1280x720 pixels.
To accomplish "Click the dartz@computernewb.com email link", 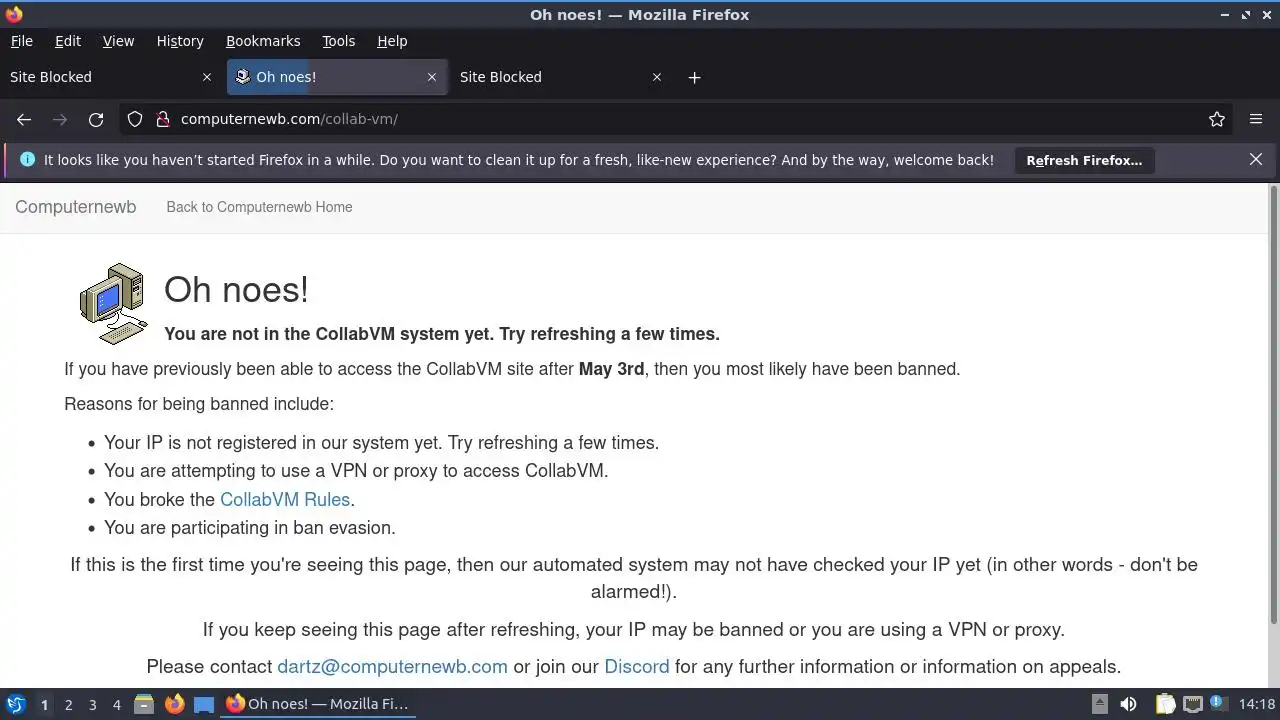I will (392, 667).
